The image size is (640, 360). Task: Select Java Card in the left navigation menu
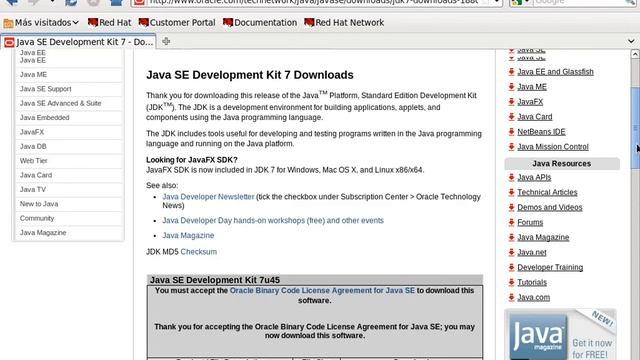coord(69,175)
